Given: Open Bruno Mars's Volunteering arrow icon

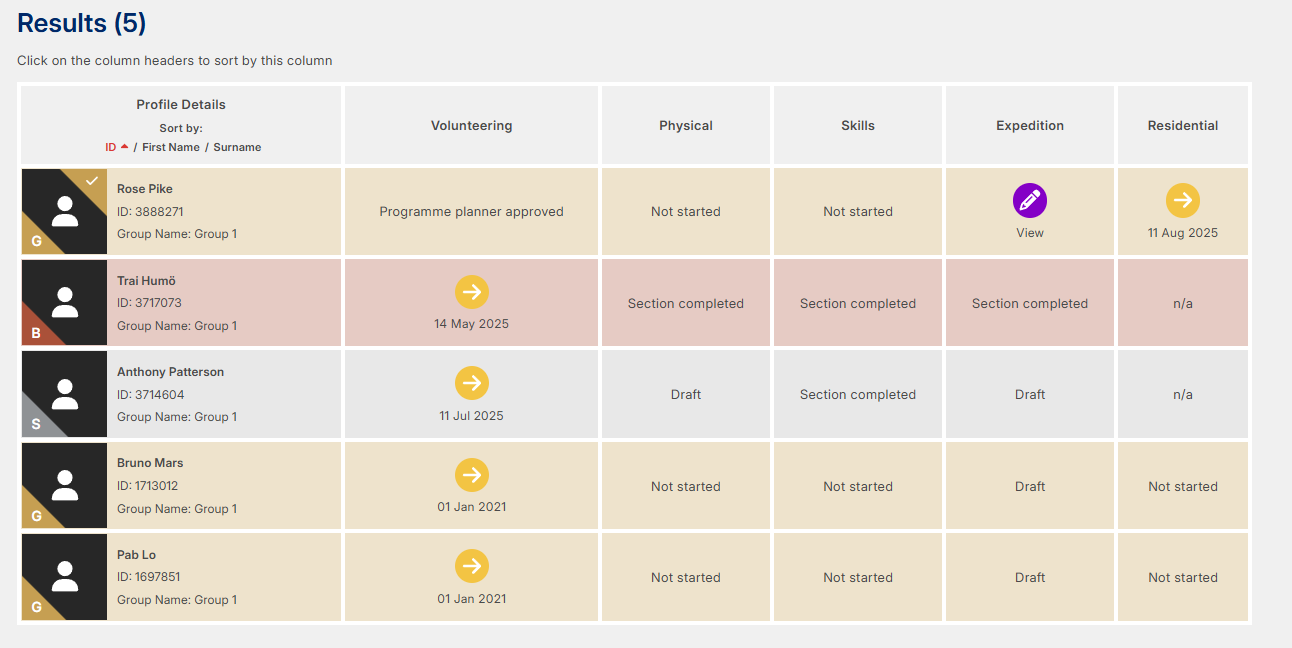Looking at the screenshot, I should click(471, 475).
